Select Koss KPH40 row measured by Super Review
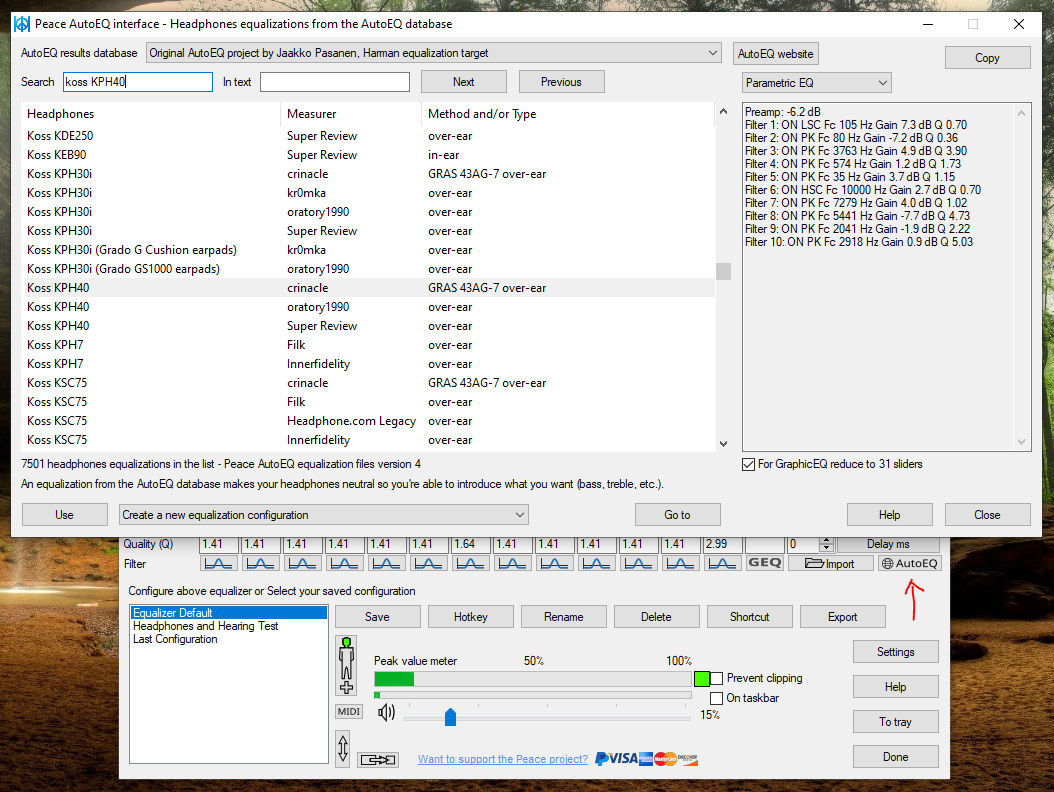Viewport: 1054px width, 792px height. click(x=370, y=326)
